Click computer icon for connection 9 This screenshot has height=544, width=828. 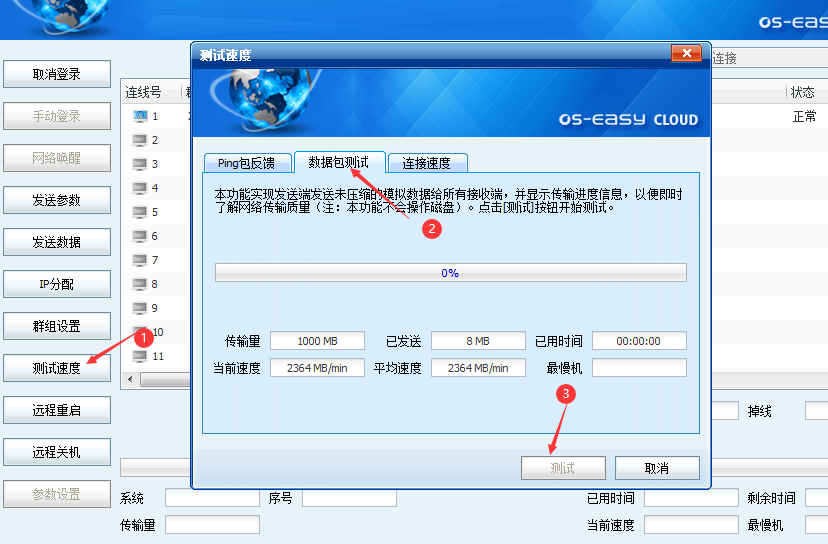pos(140,308)
